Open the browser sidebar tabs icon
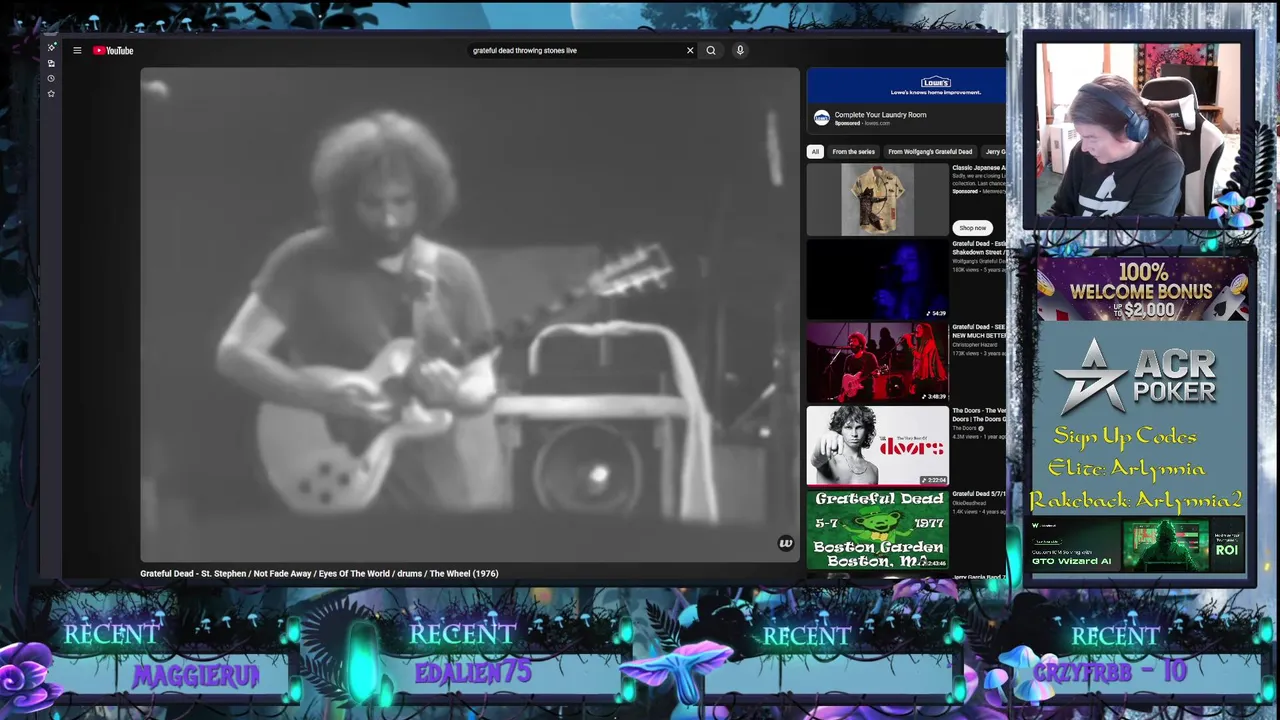1280x720 pixels. [x=51, y=63]
